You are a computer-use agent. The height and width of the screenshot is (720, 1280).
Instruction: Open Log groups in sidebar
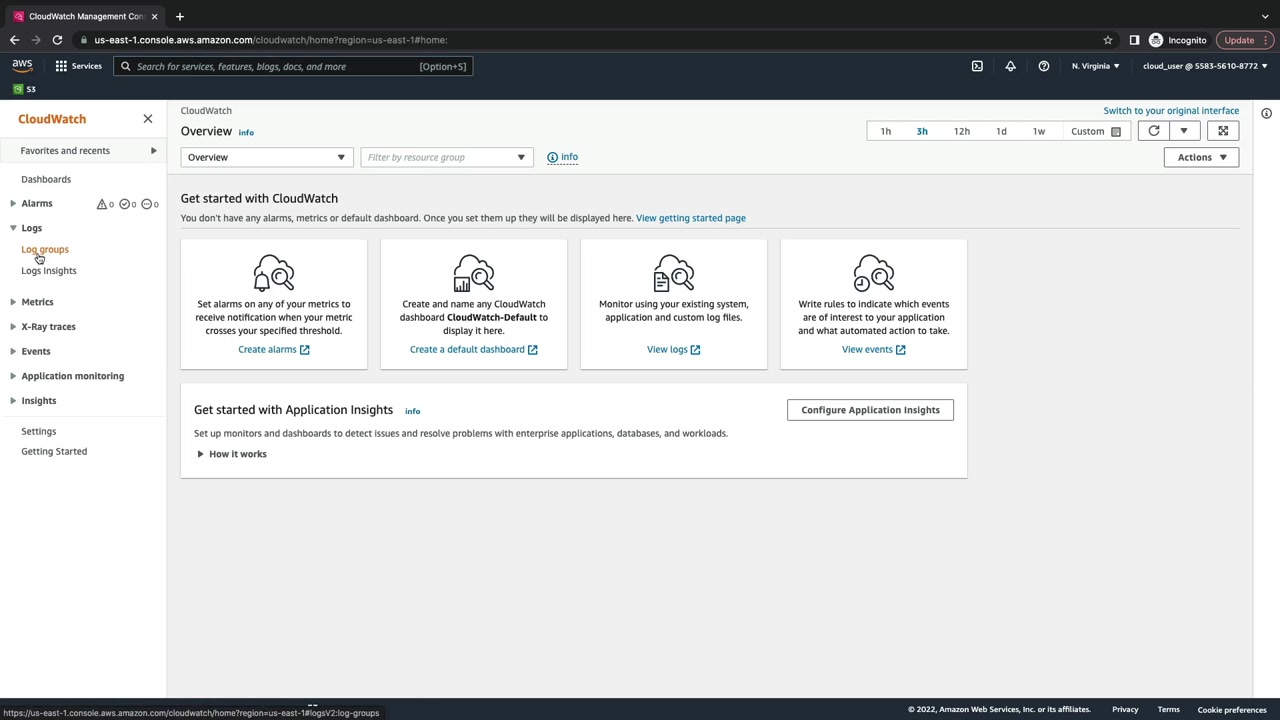pyautogui.click(x=45, y=249)
